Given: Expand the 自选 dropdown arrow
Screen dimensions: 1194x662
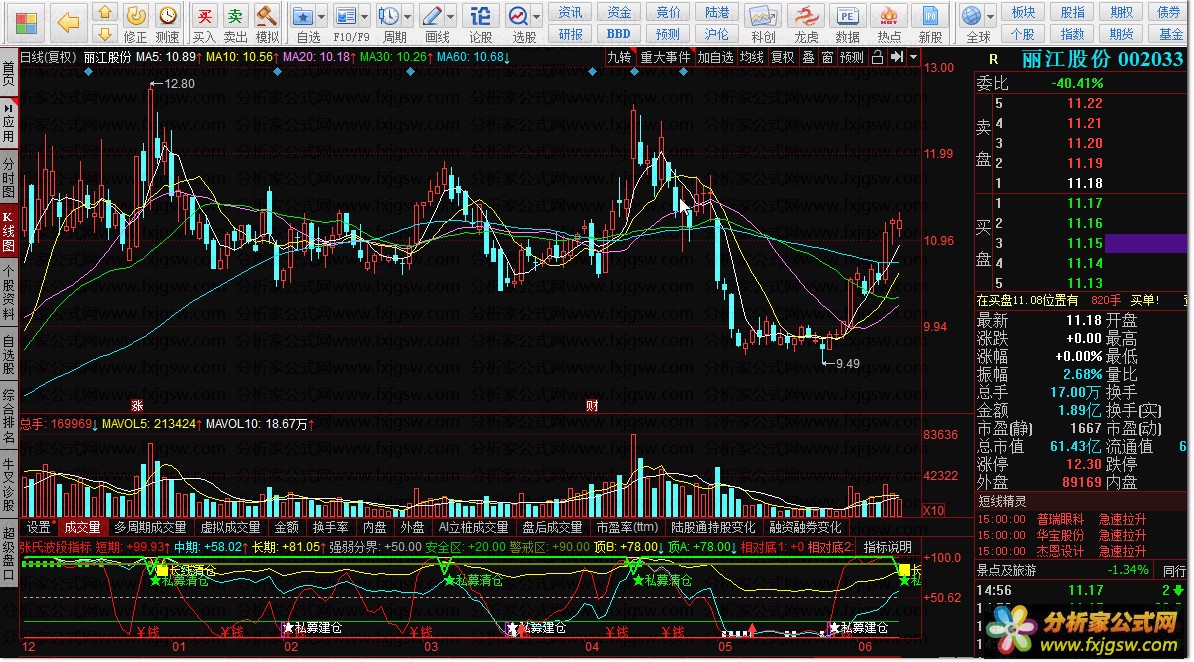Looking at the screenshot, I should (x=322, y=16).
